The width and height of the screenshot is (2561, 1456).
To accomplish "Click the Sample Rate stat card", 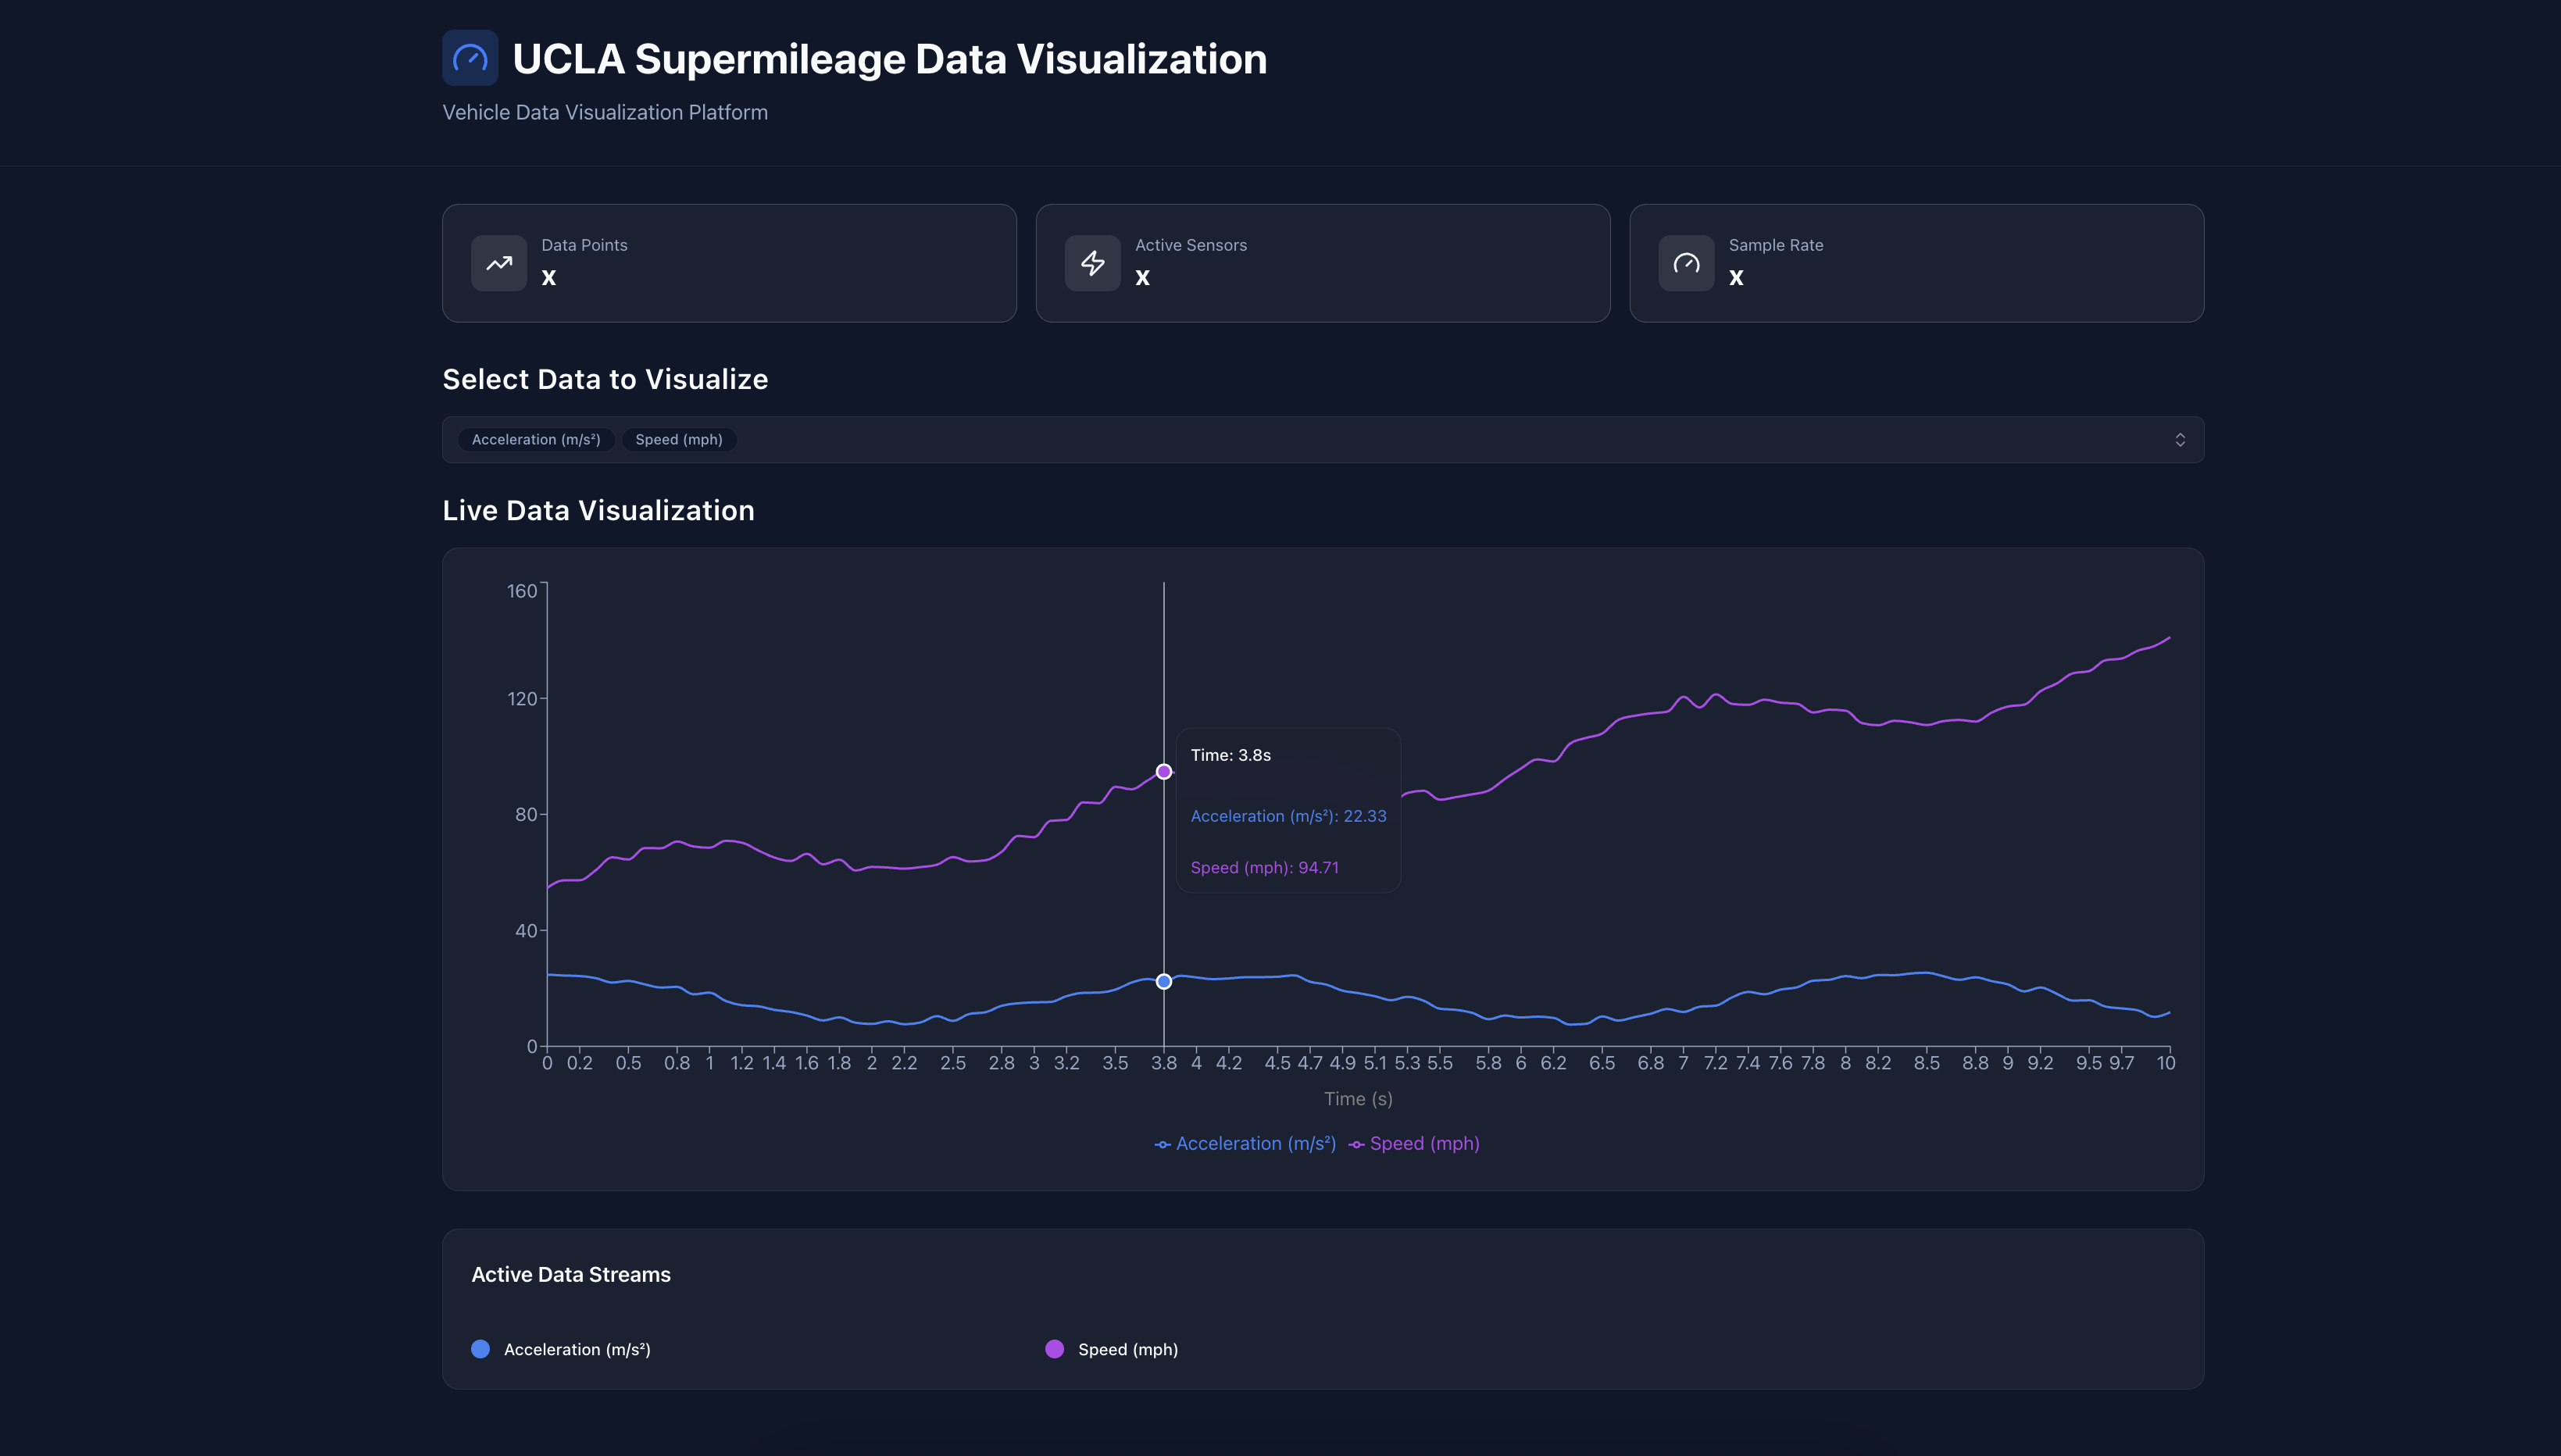I will [x=1916, y=263].
